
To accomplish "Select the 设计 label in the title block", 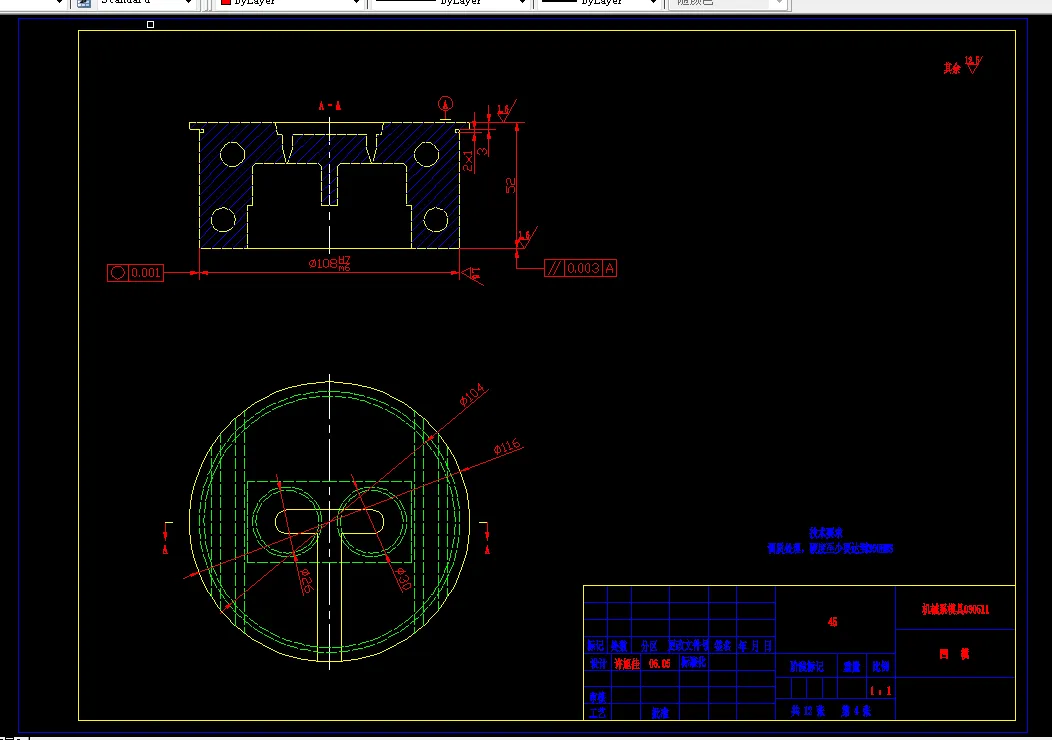I will coord(598,664).
